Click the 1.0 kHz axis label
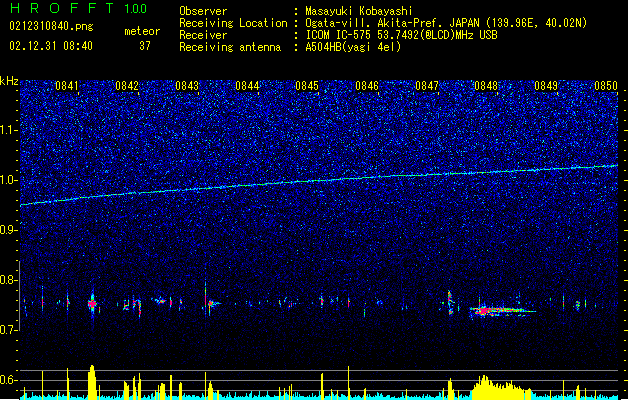The image size is (629, 400). coord(8,180)
